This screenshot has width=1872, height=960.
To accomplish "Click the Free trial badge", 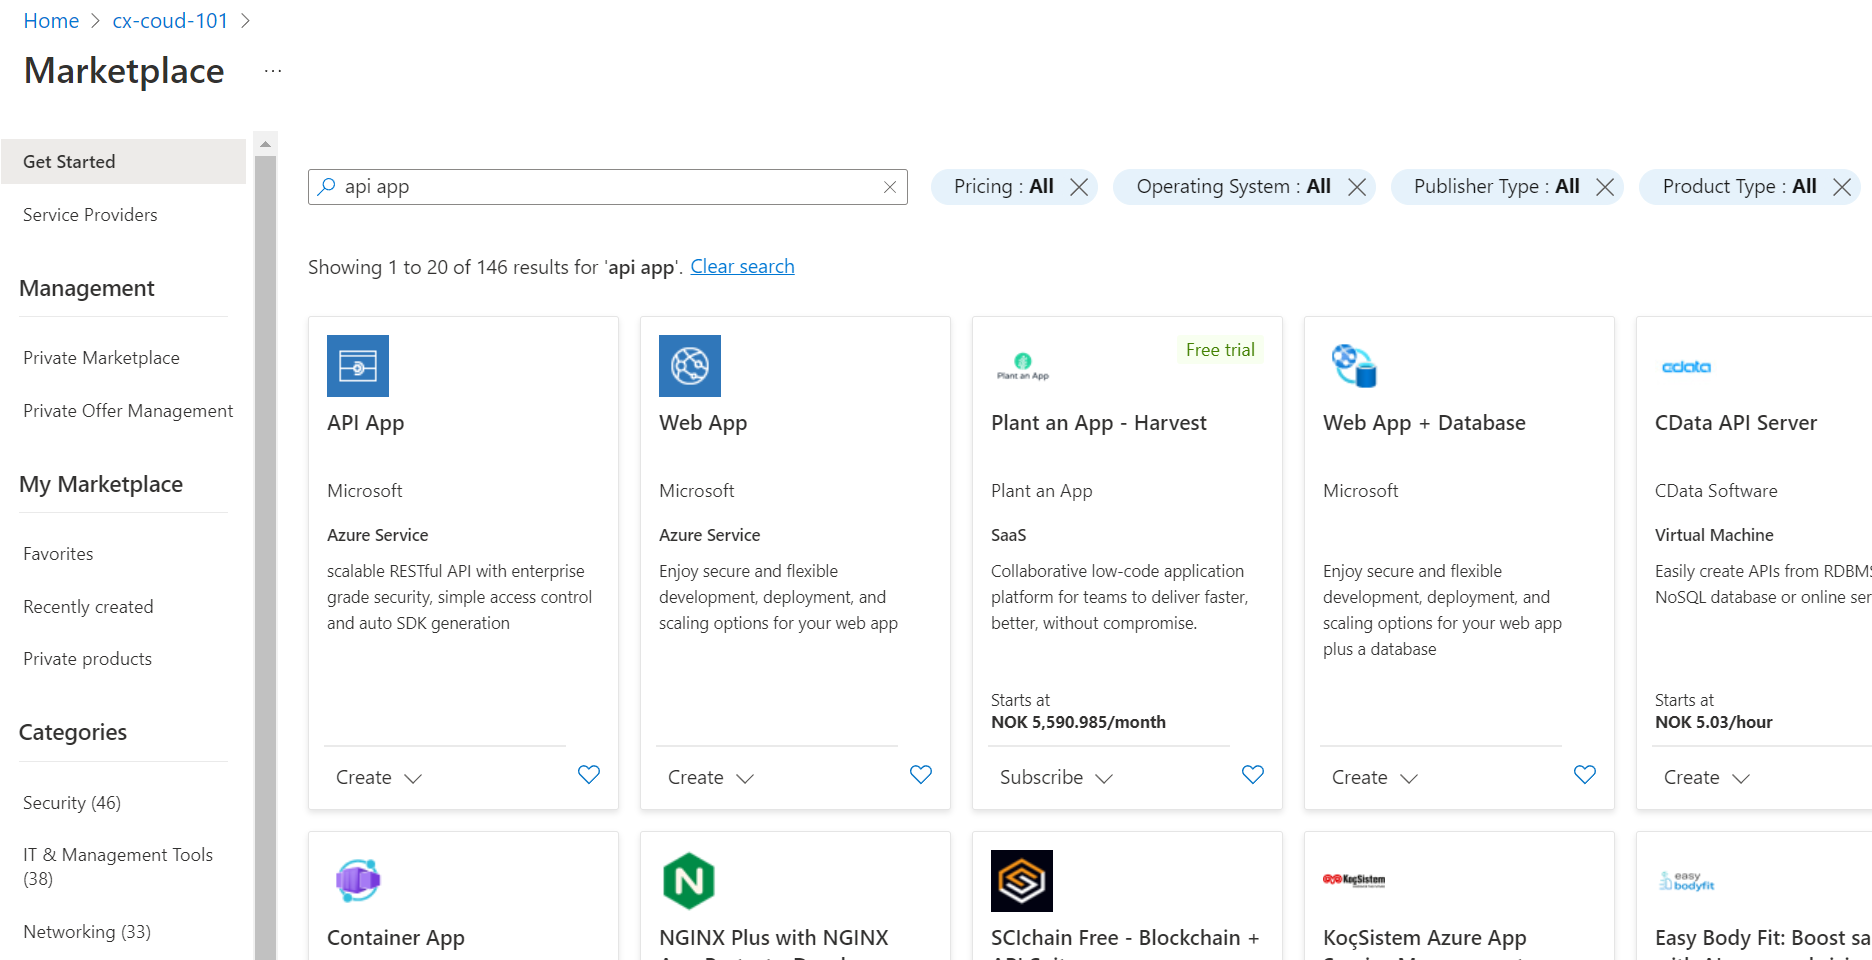I will [x=1220, y=350].
